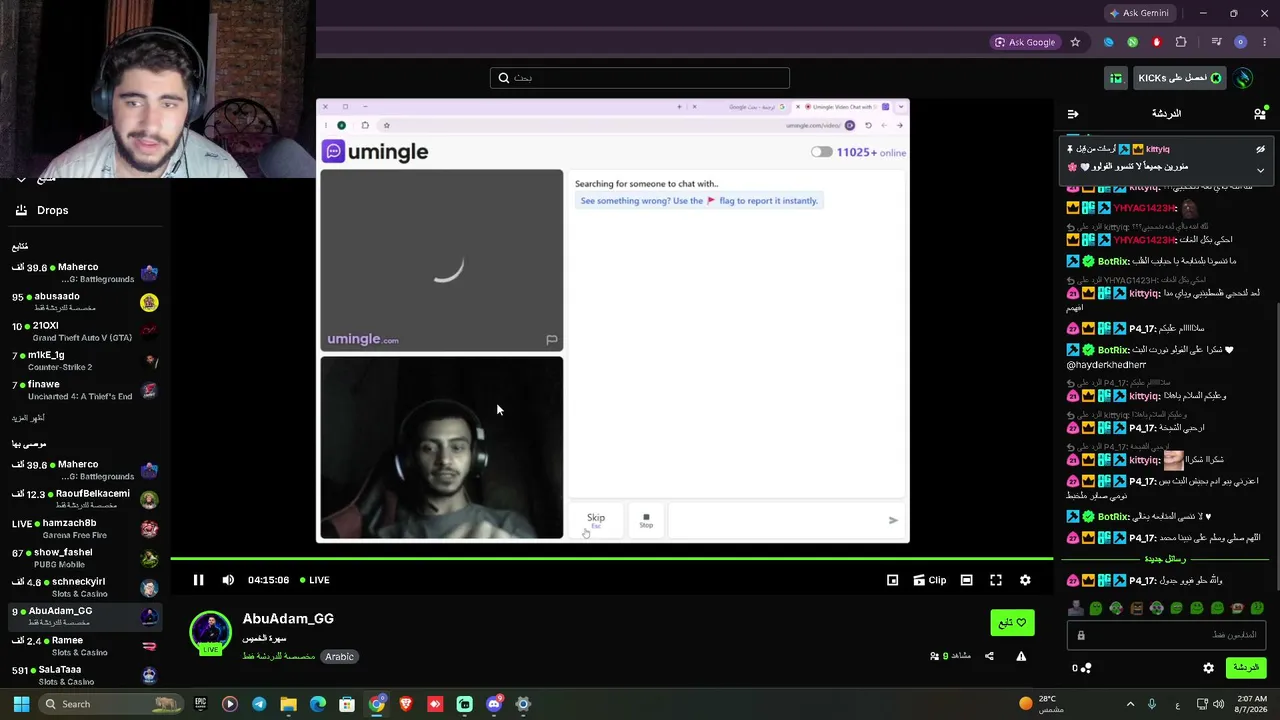
Task: Click the red hand blocker extension
Action: pyautogui.click(x=1157, y=42)
